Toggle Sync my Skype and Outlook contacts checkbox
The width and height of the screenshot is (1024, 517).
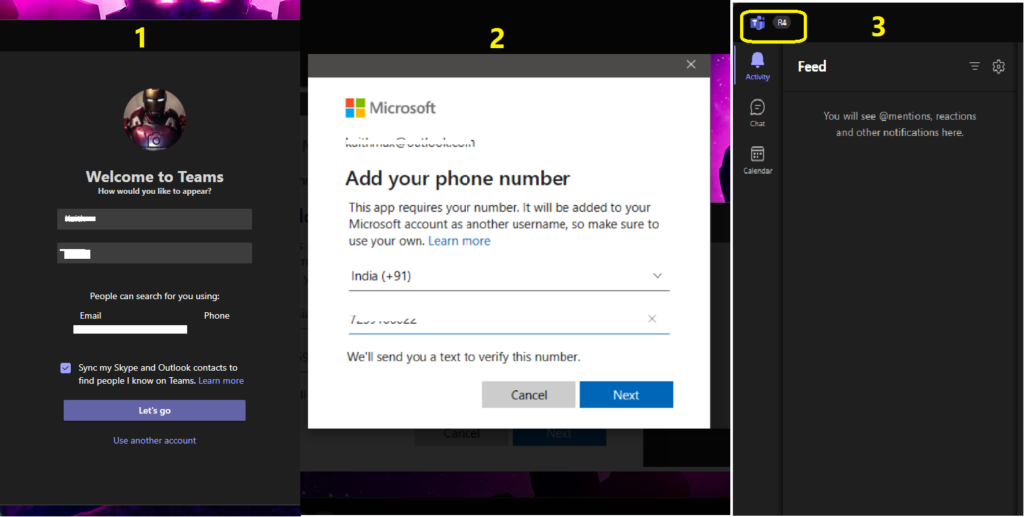click(x=65, y=368)
